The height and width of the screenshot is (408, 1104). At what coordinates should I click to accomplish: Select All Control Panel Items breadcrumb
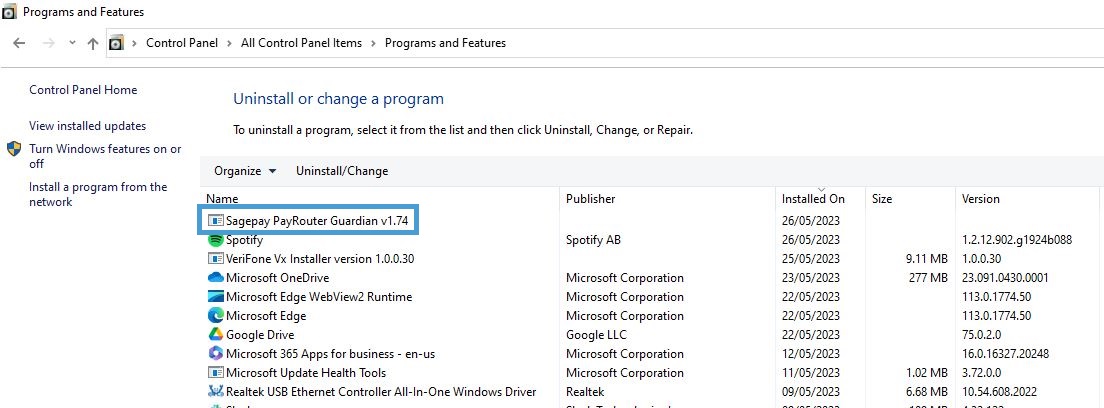pyautogui.click(x=301, y=43)
